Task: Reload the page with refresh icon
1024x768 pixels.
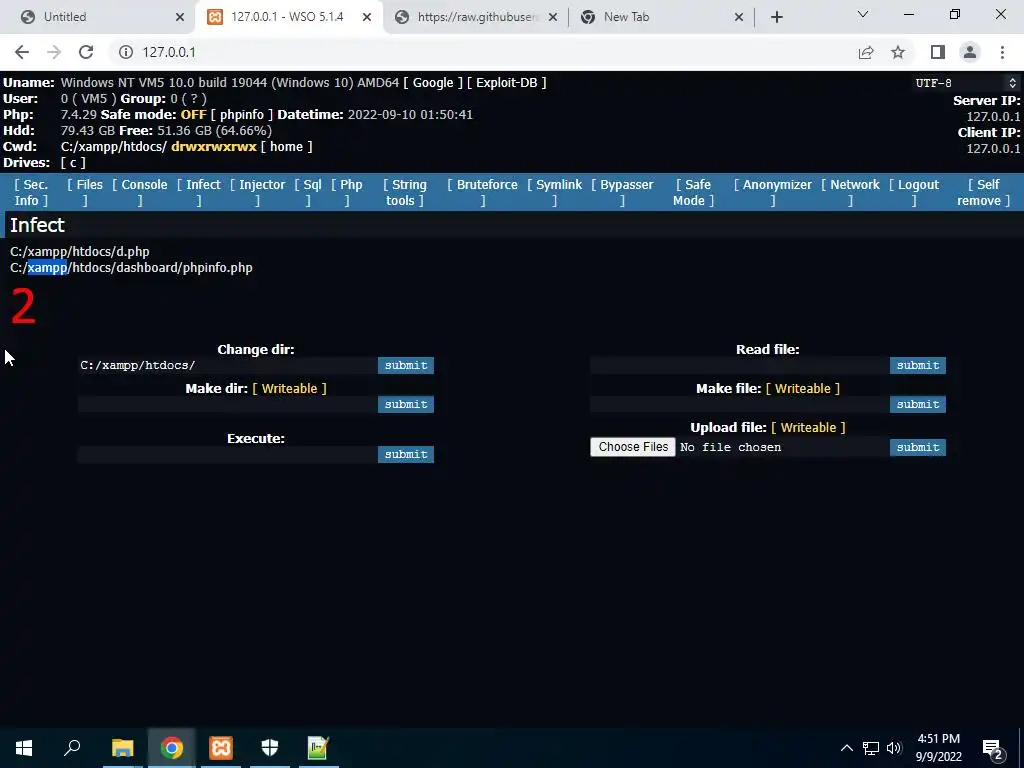Action: click(86, 52)
